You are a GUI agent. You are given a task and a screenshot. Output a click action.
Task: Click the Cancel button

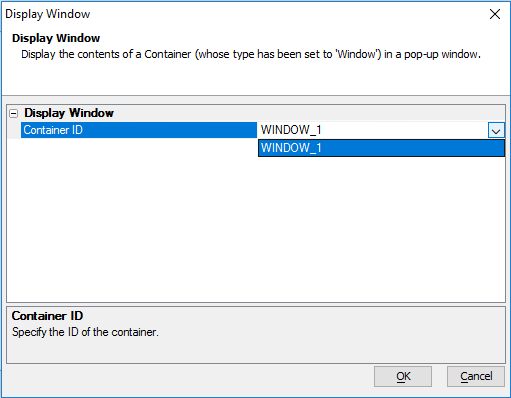click(x=476, y=376)
